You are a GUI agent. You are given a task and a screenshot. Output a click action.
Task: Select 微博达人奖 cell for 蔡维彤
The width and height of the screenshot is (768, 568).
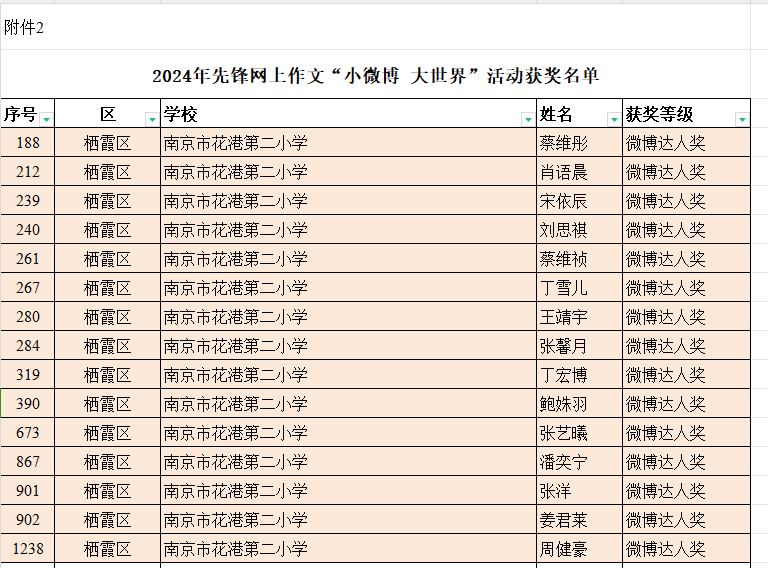[x=686, y=142]
